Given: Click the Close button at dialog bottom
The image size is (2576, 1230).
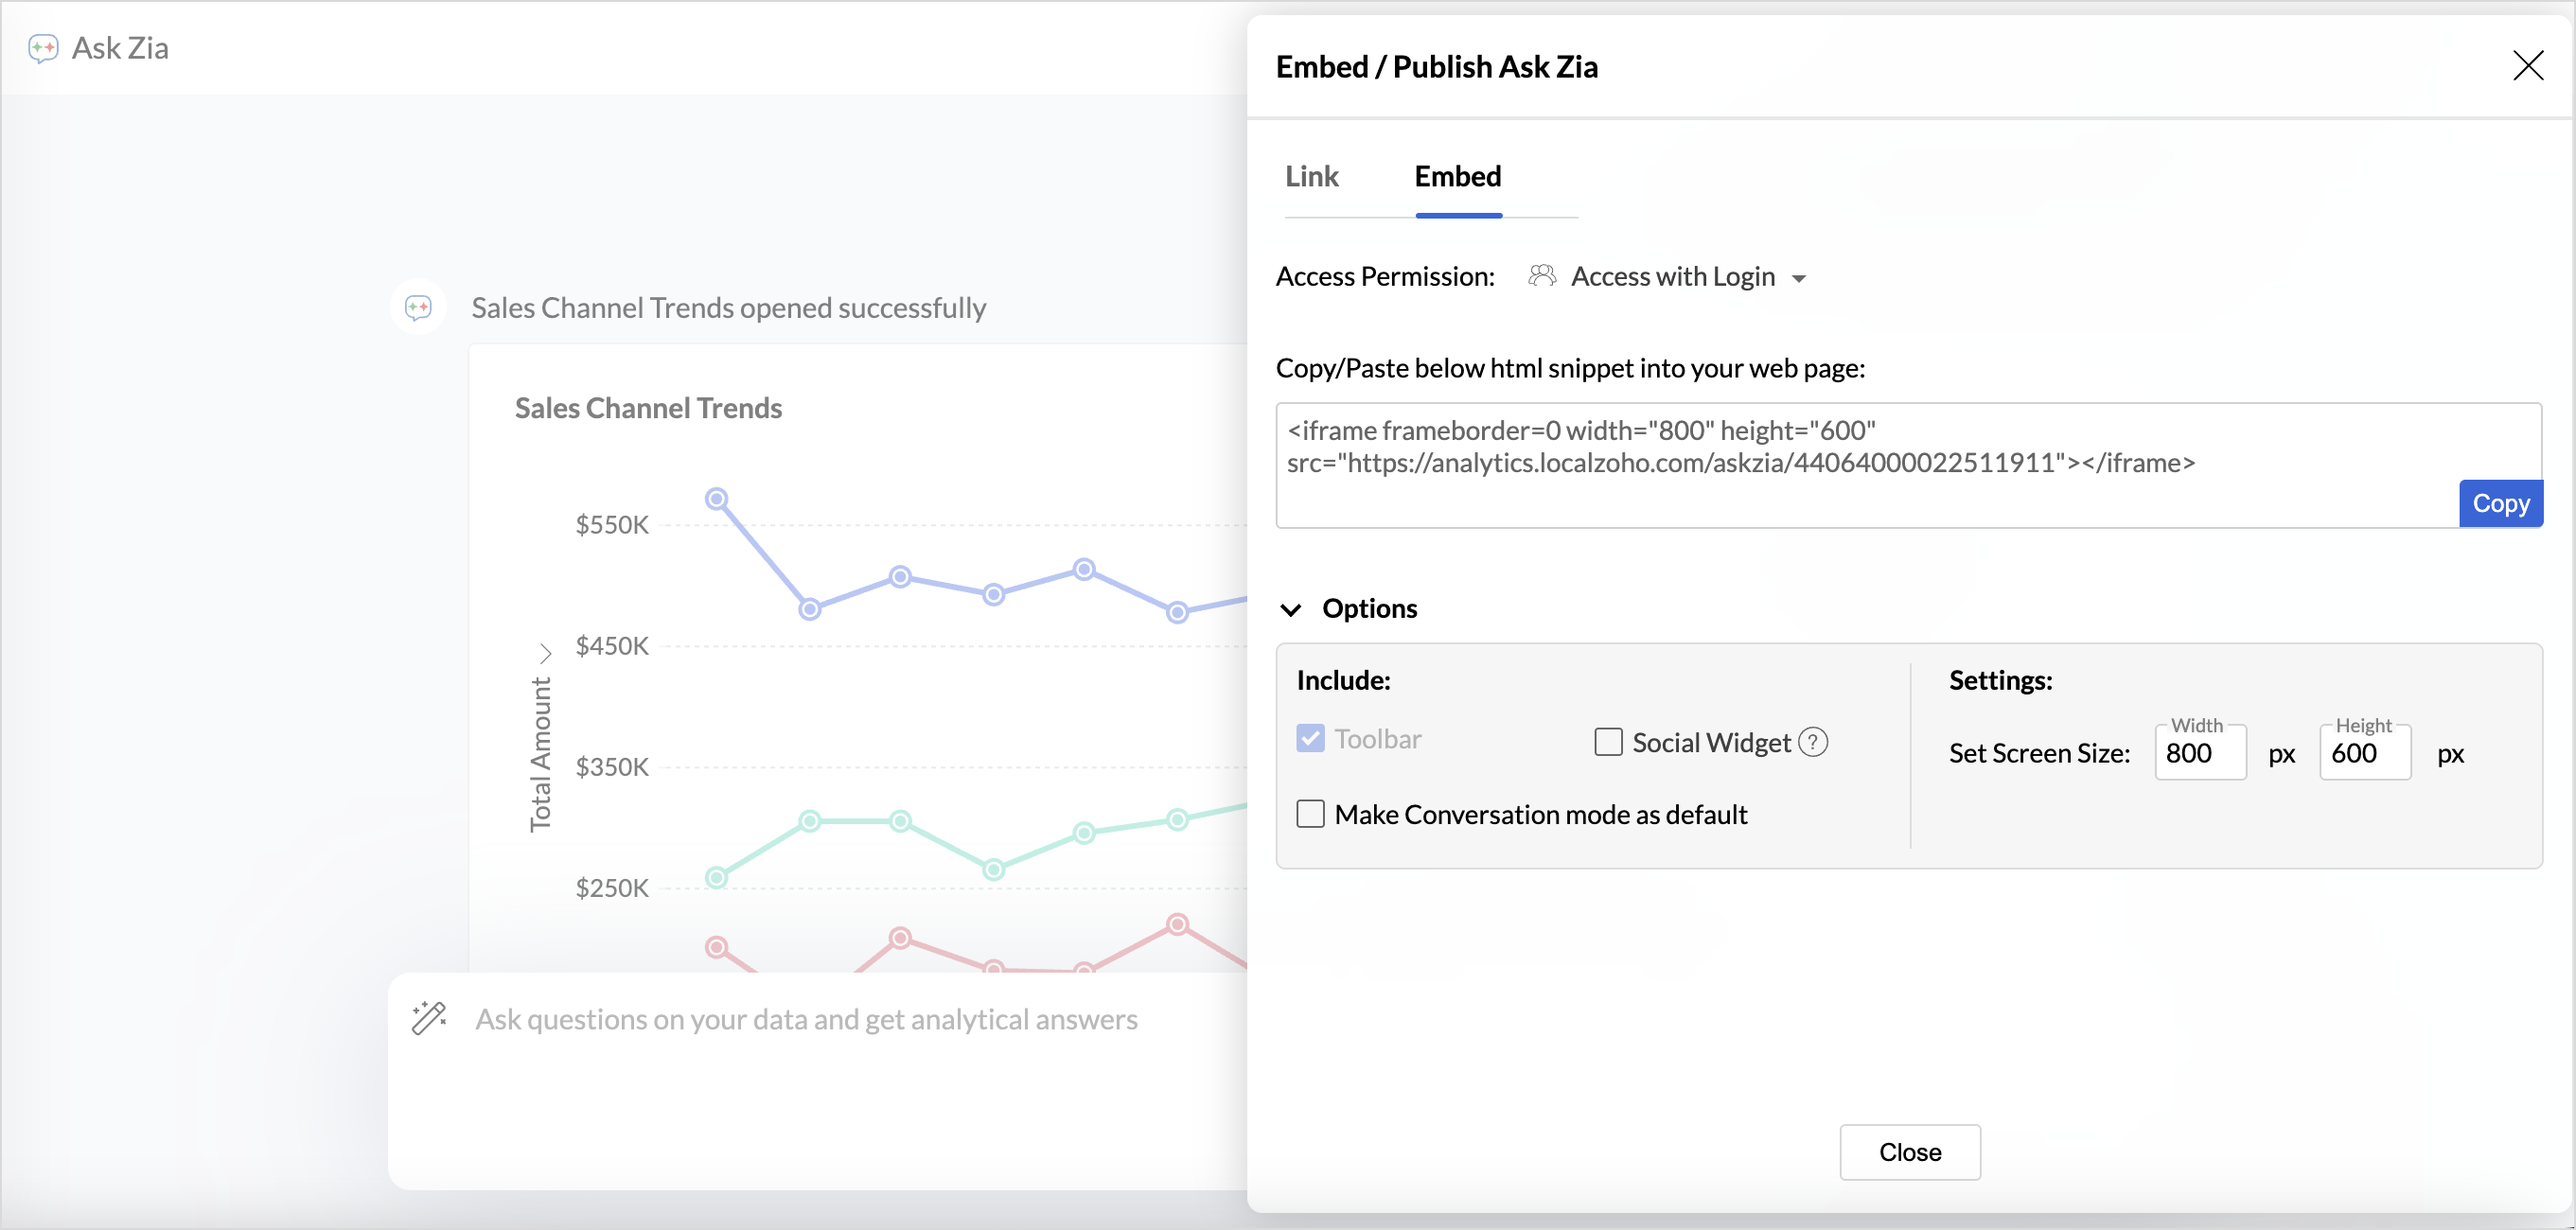Looking at the screenshot, I should [1909, 1152].
